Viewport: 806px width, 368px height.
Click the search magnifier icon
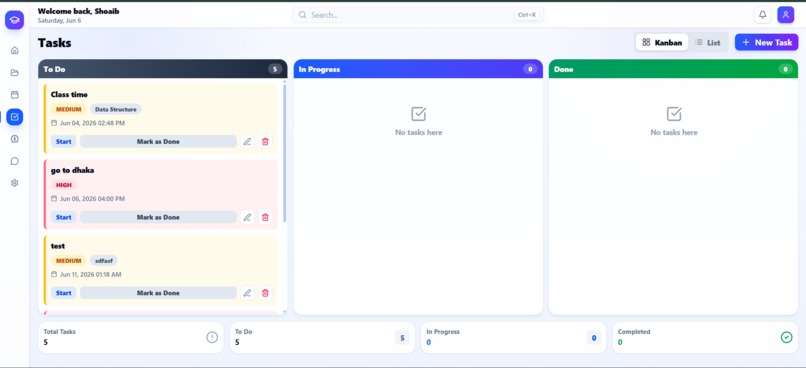302,15
